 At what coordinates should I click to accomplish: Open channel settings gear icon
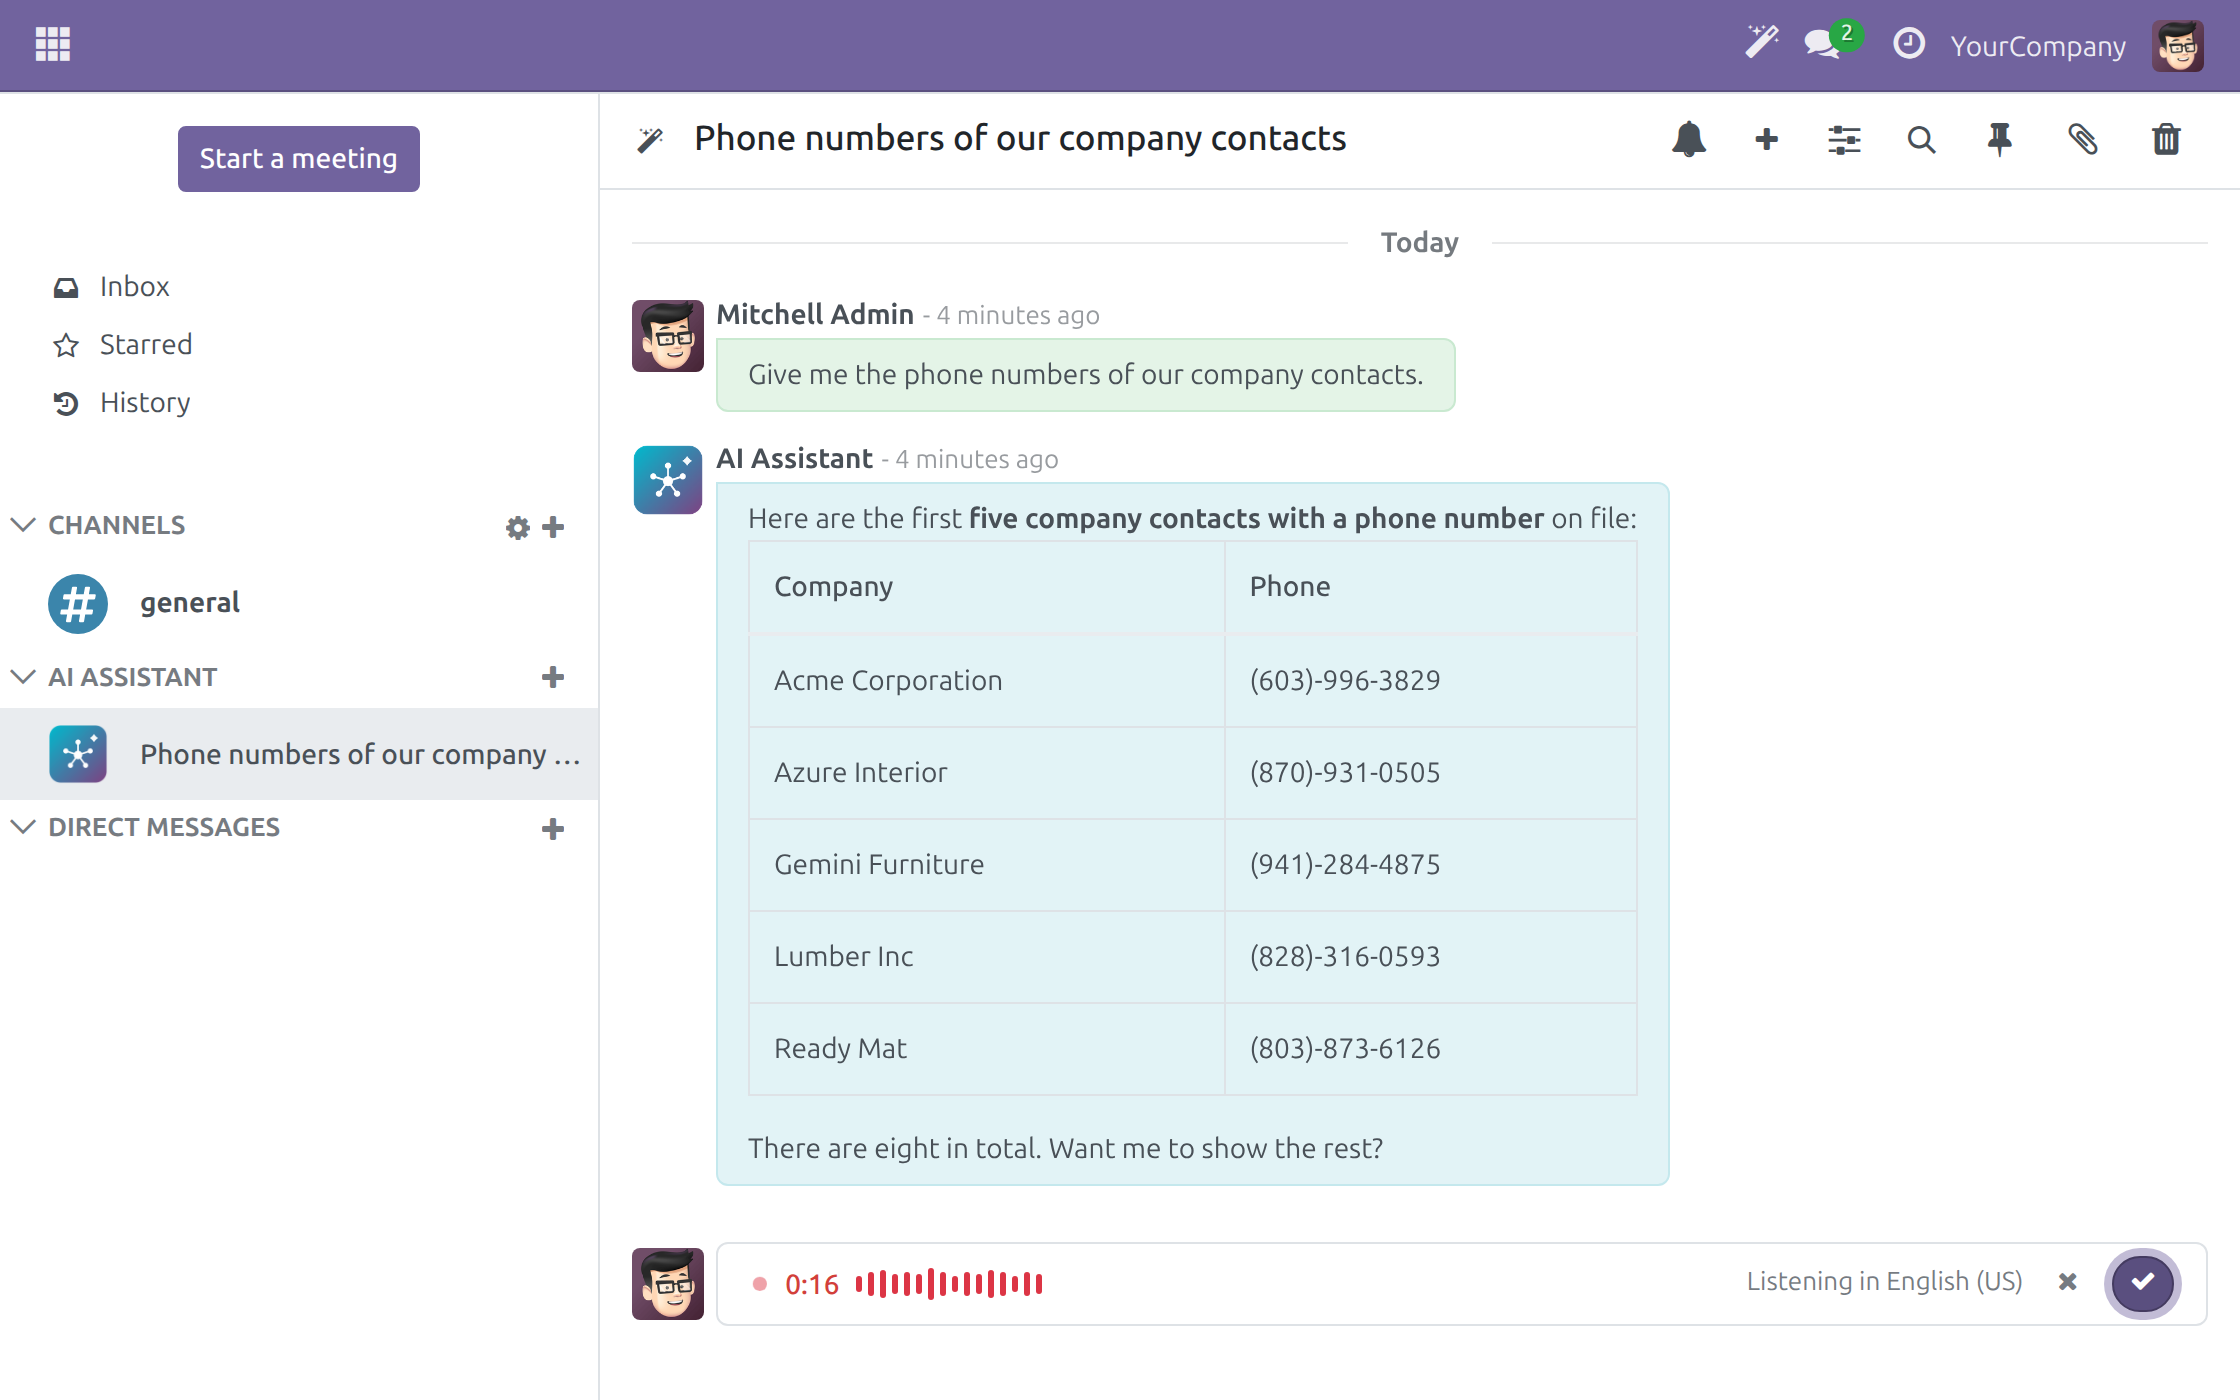tap(517, 527)
